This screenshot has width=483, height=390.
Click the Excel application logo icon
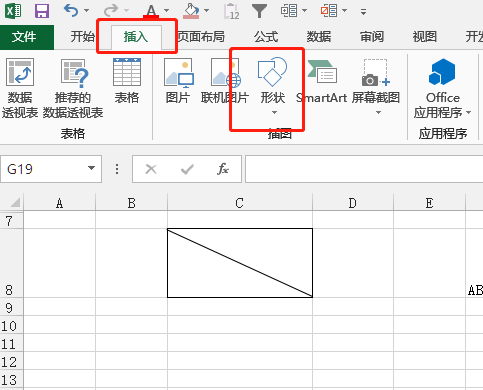pos(13,11)
